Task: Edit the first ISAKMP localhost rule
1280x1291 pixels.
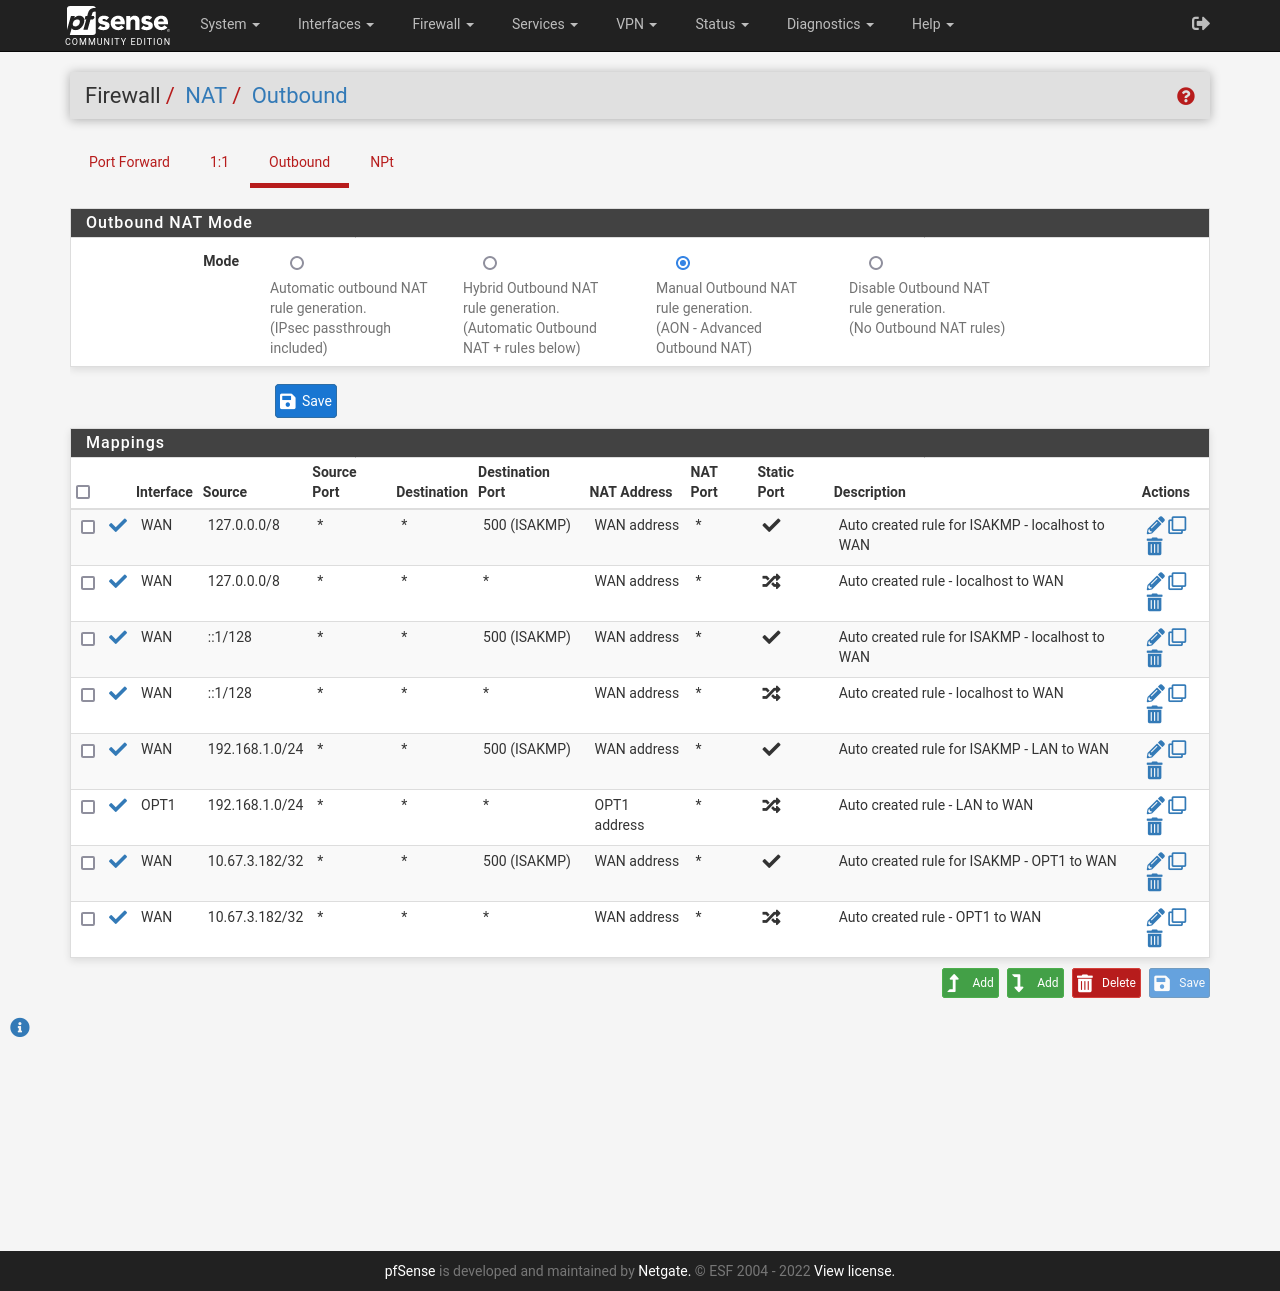Action: tap(1155, 525)
